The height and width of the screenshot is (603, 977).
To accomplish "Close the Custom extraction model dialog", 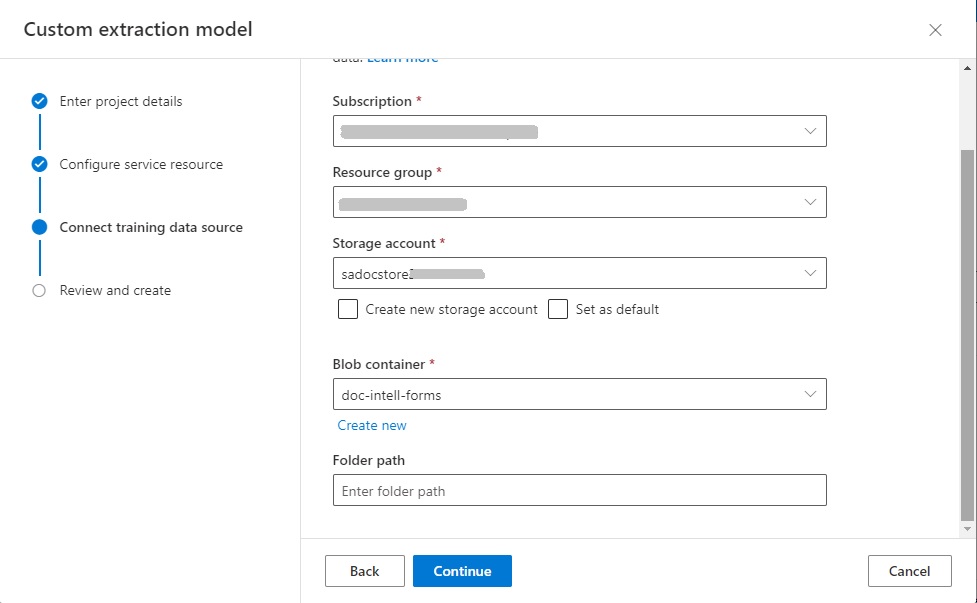I will click(935, 30).
